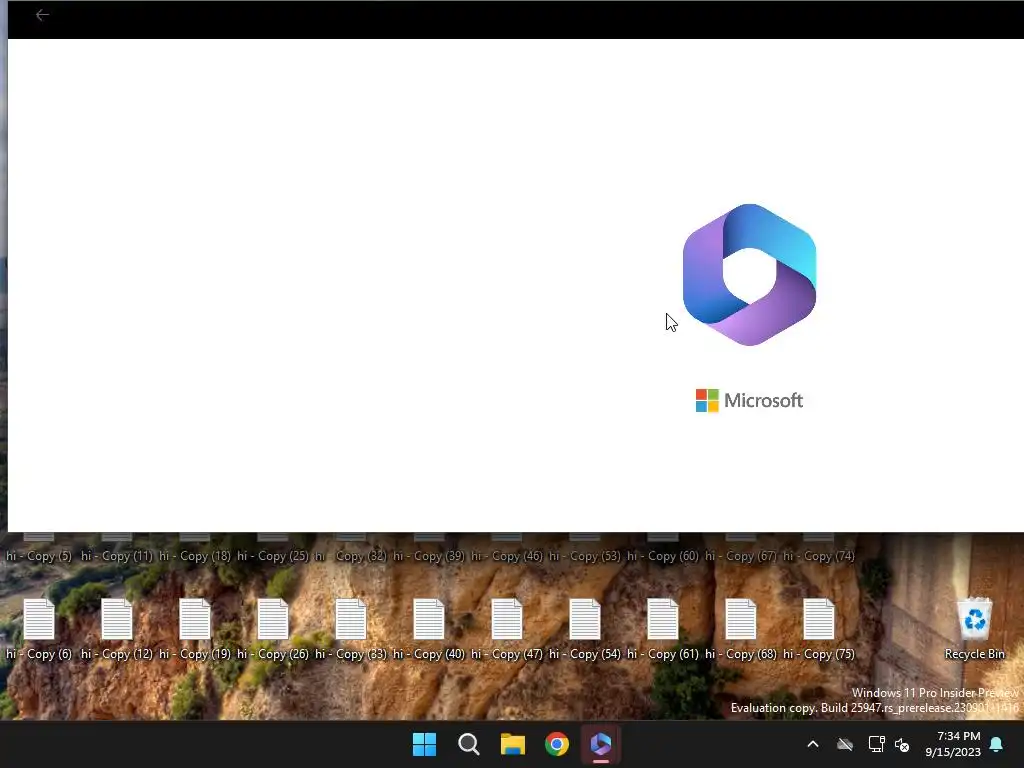Click the label hi - Copy (5)
The height and width of the screenshot is (768, 1024).
click(x=39, y=556)
